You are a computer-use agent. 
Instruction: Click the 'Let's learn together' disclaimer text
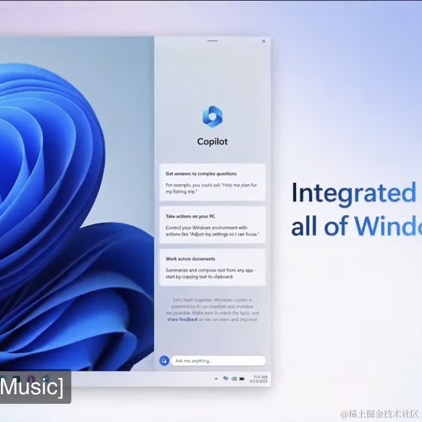pyautogui.click(x=212, y=310)
